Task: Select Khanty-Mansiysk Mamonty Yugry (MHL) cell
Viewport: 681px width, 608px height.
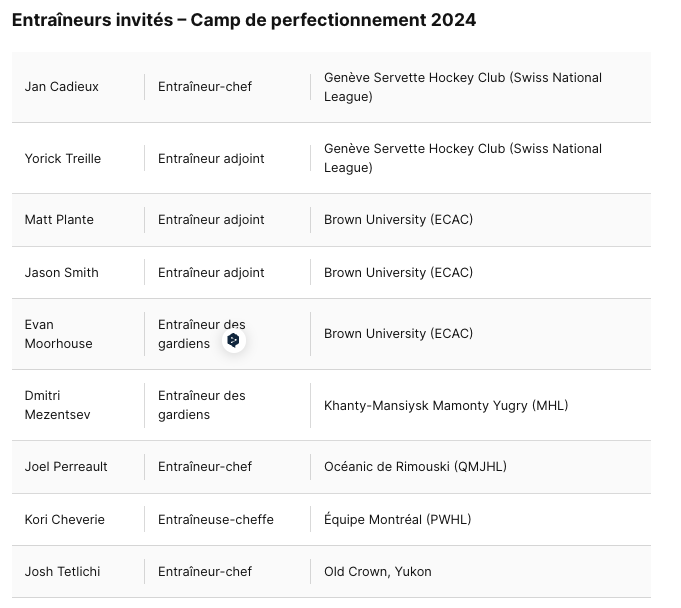Action: pyautogui.click(x=446, y=406)
